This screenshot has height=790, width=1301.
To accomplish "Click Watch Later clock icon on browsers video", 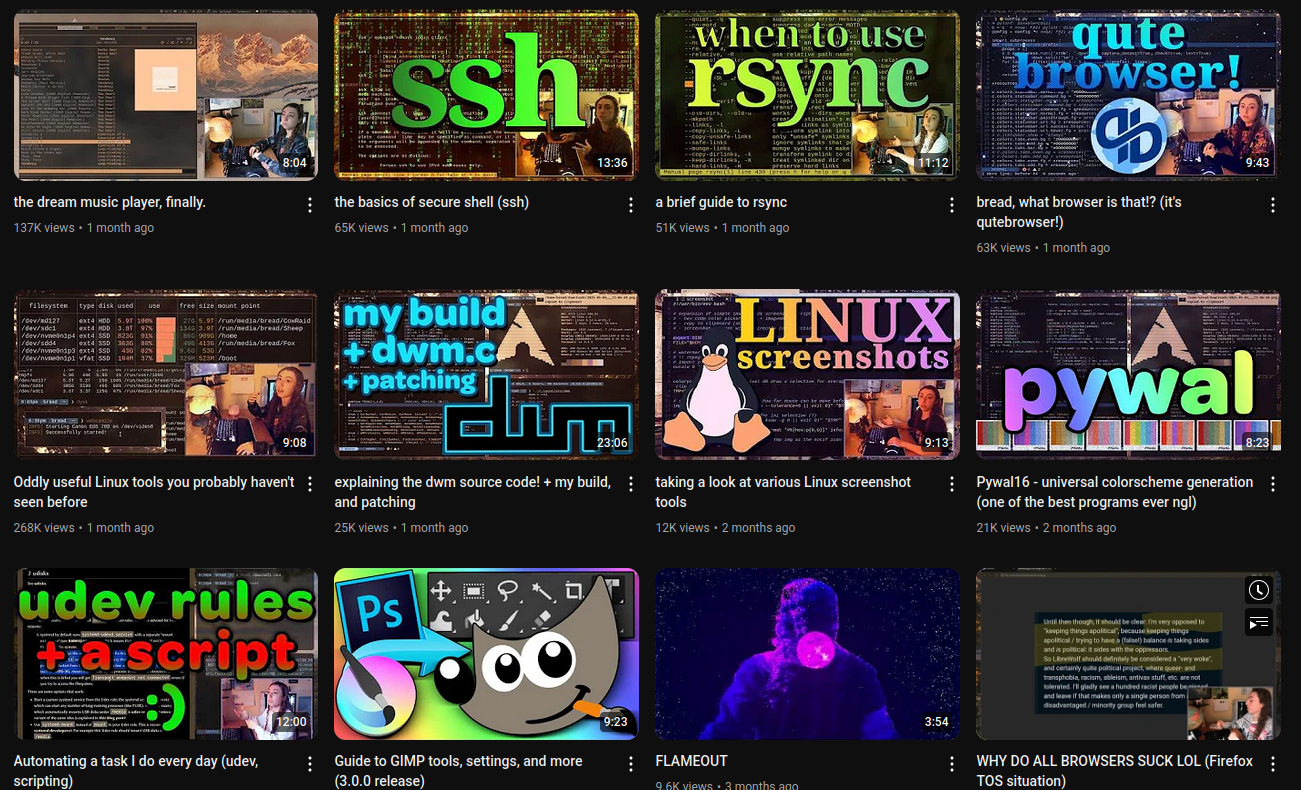I will pos(1258,590).
